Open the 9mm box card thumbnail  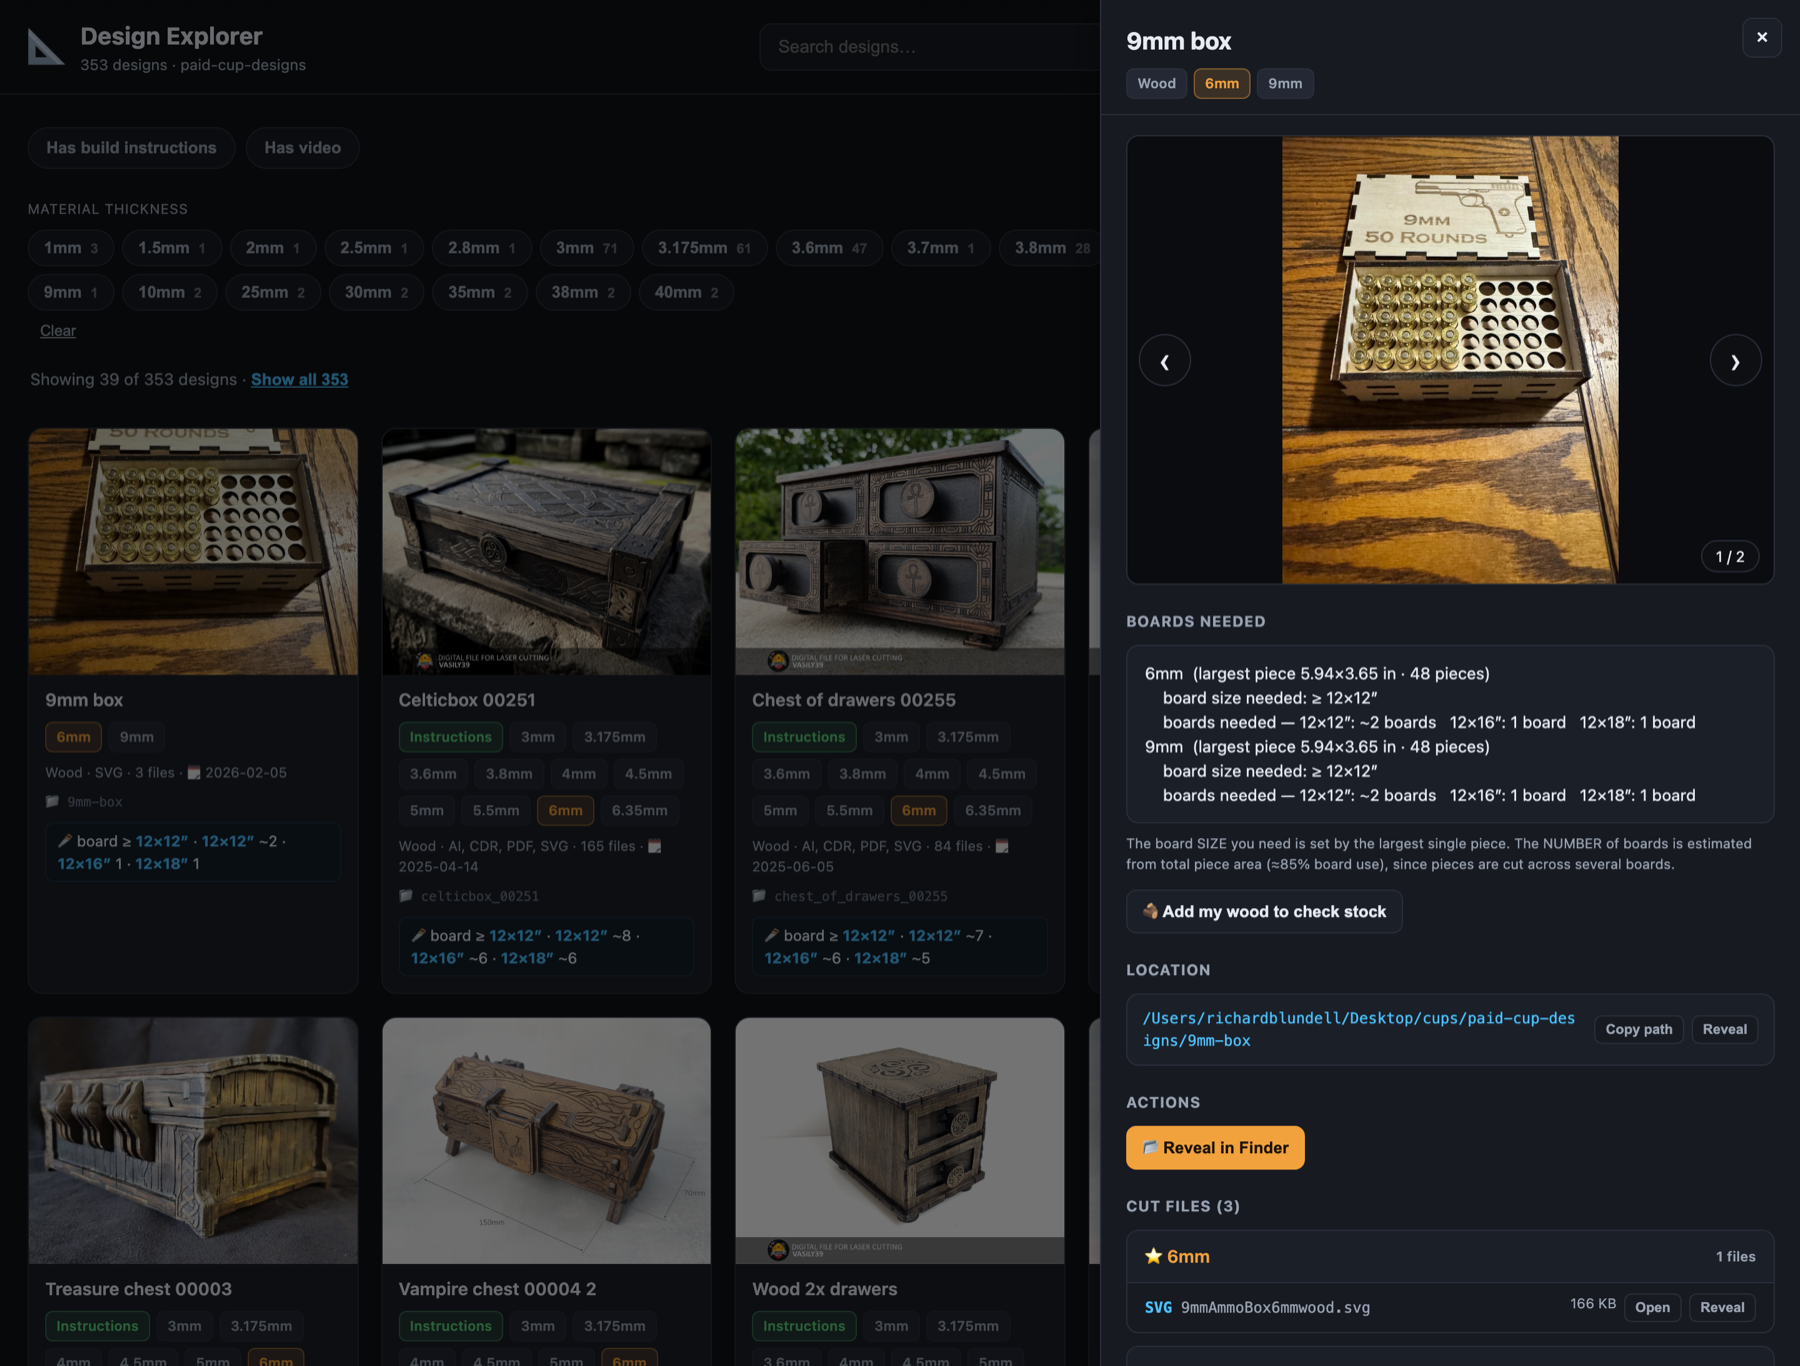pos(193,552)
